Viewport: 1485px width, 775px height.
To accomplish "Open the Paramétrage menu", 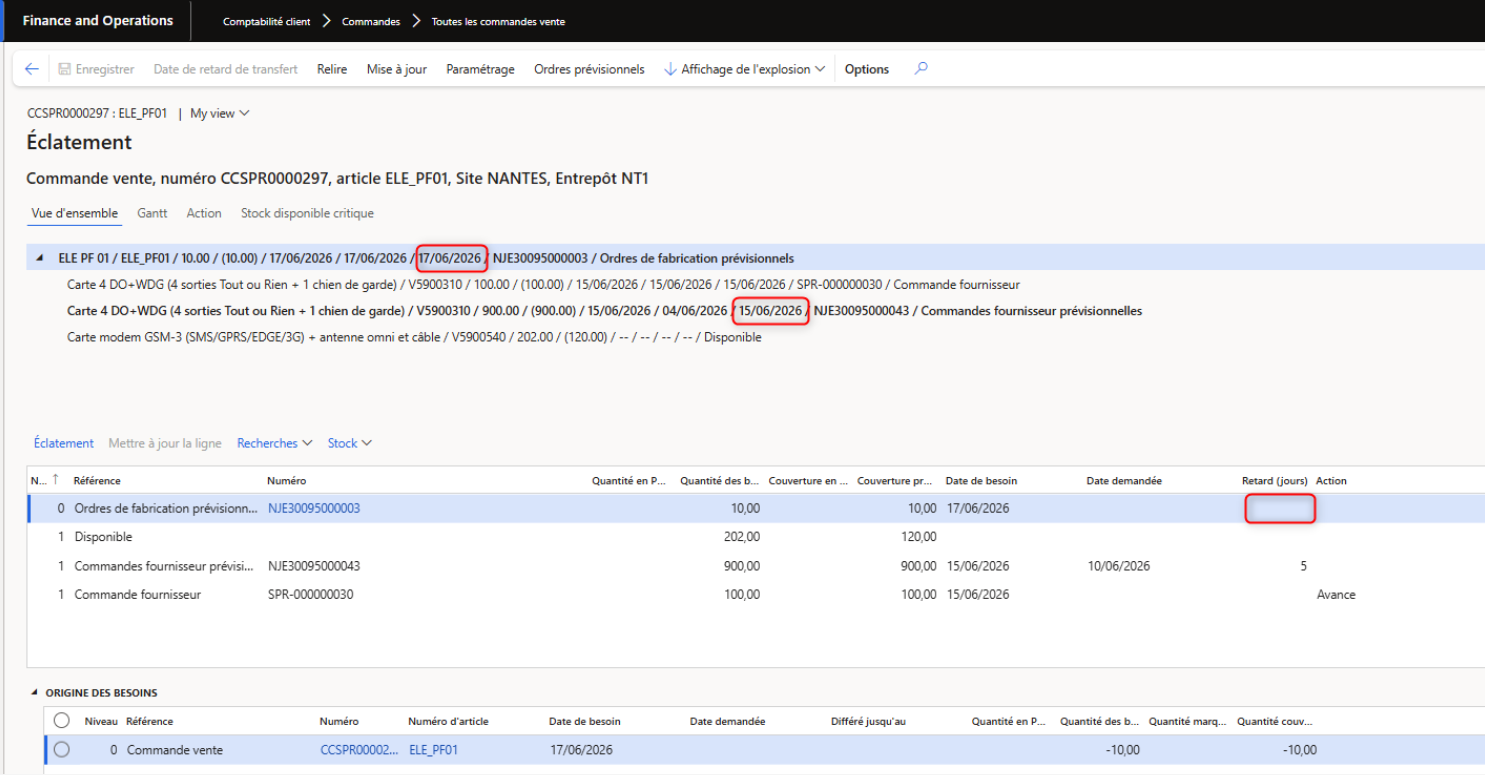I will (480, 69).
